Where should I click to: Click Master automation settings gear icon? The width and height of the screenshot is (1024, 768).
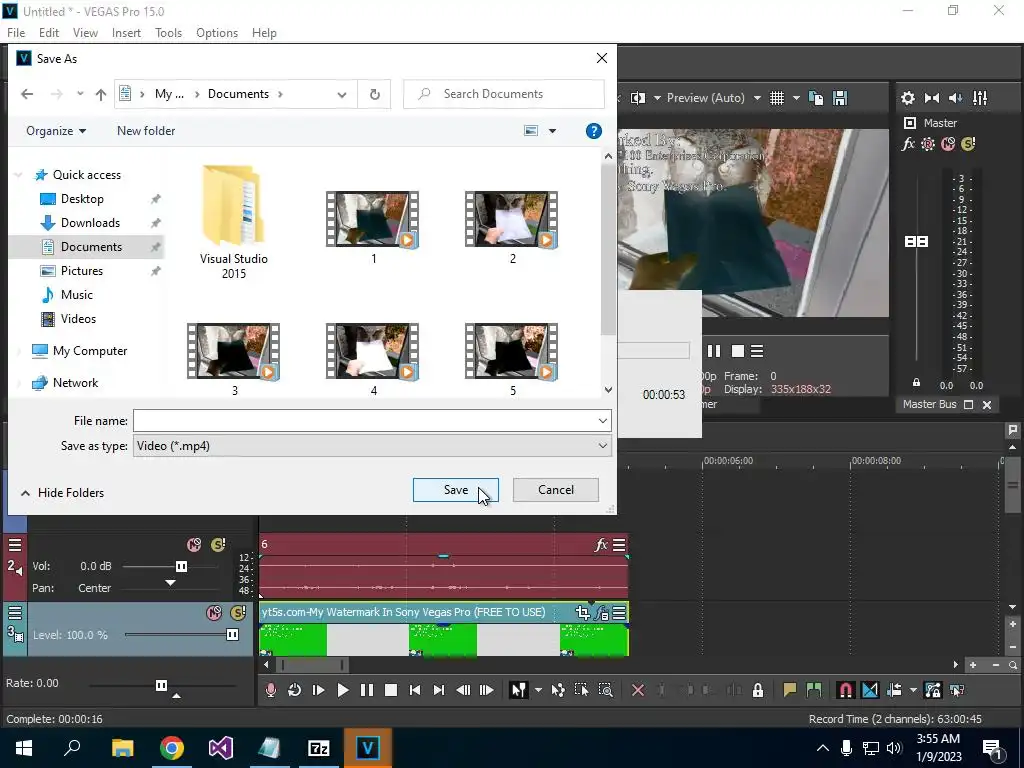coord(928,144)
